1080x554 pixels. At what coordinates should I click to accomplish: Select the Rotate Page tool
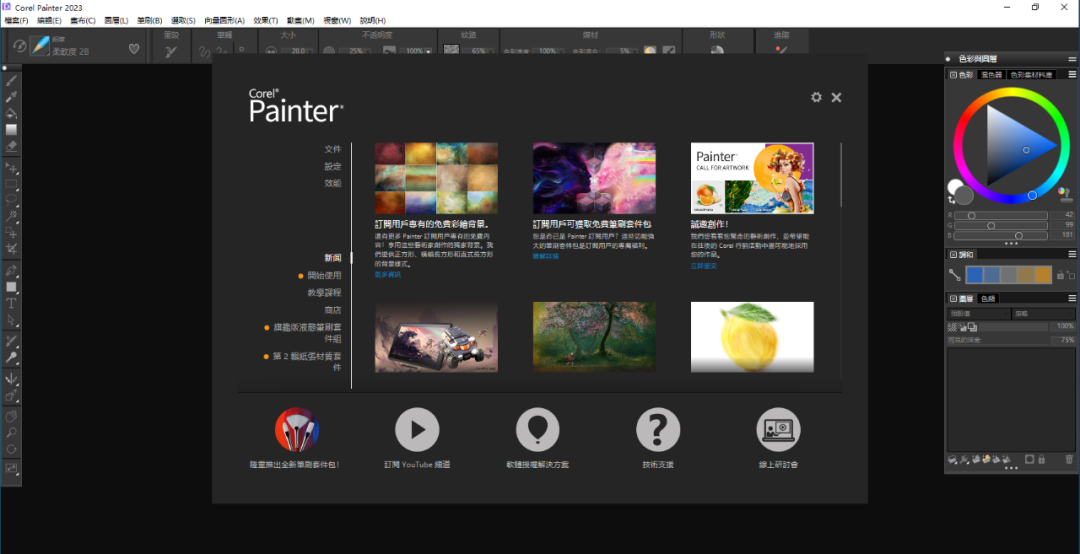pos(11,449)
